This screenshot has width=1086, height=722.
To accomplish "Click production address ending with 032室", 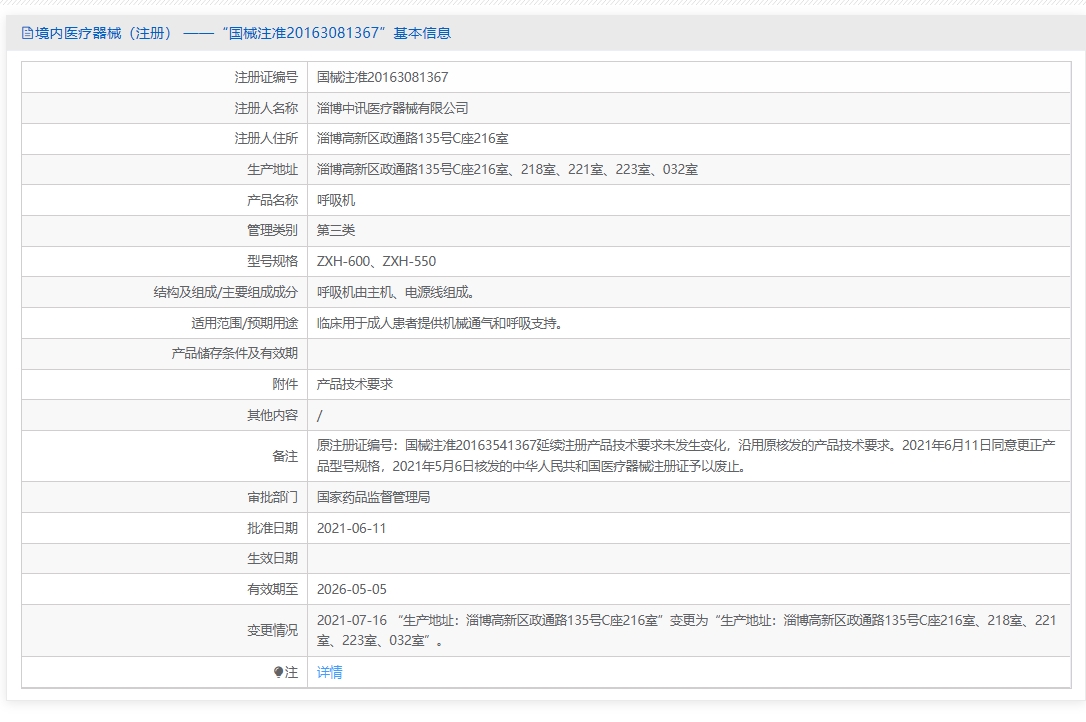I will (x=507, y=170).
